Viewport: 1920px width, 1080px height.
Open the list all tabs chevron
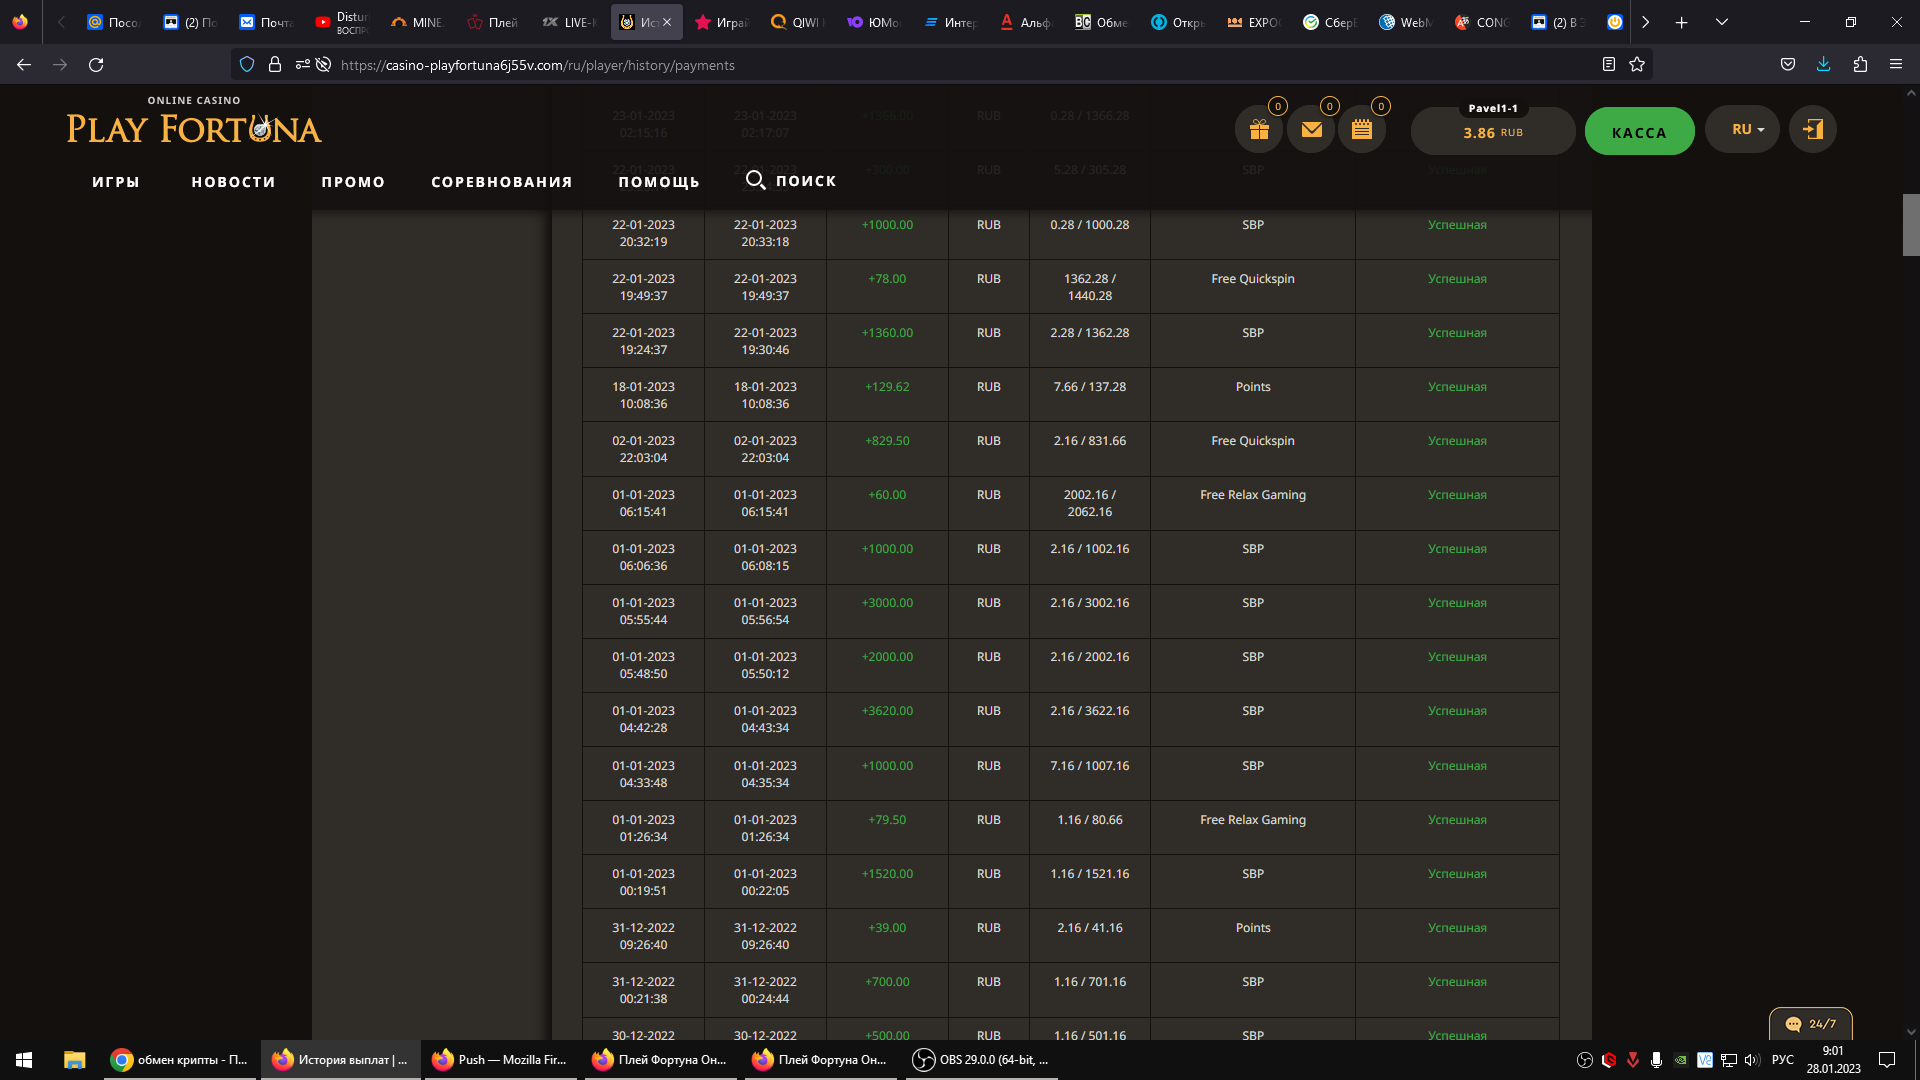1722,22
